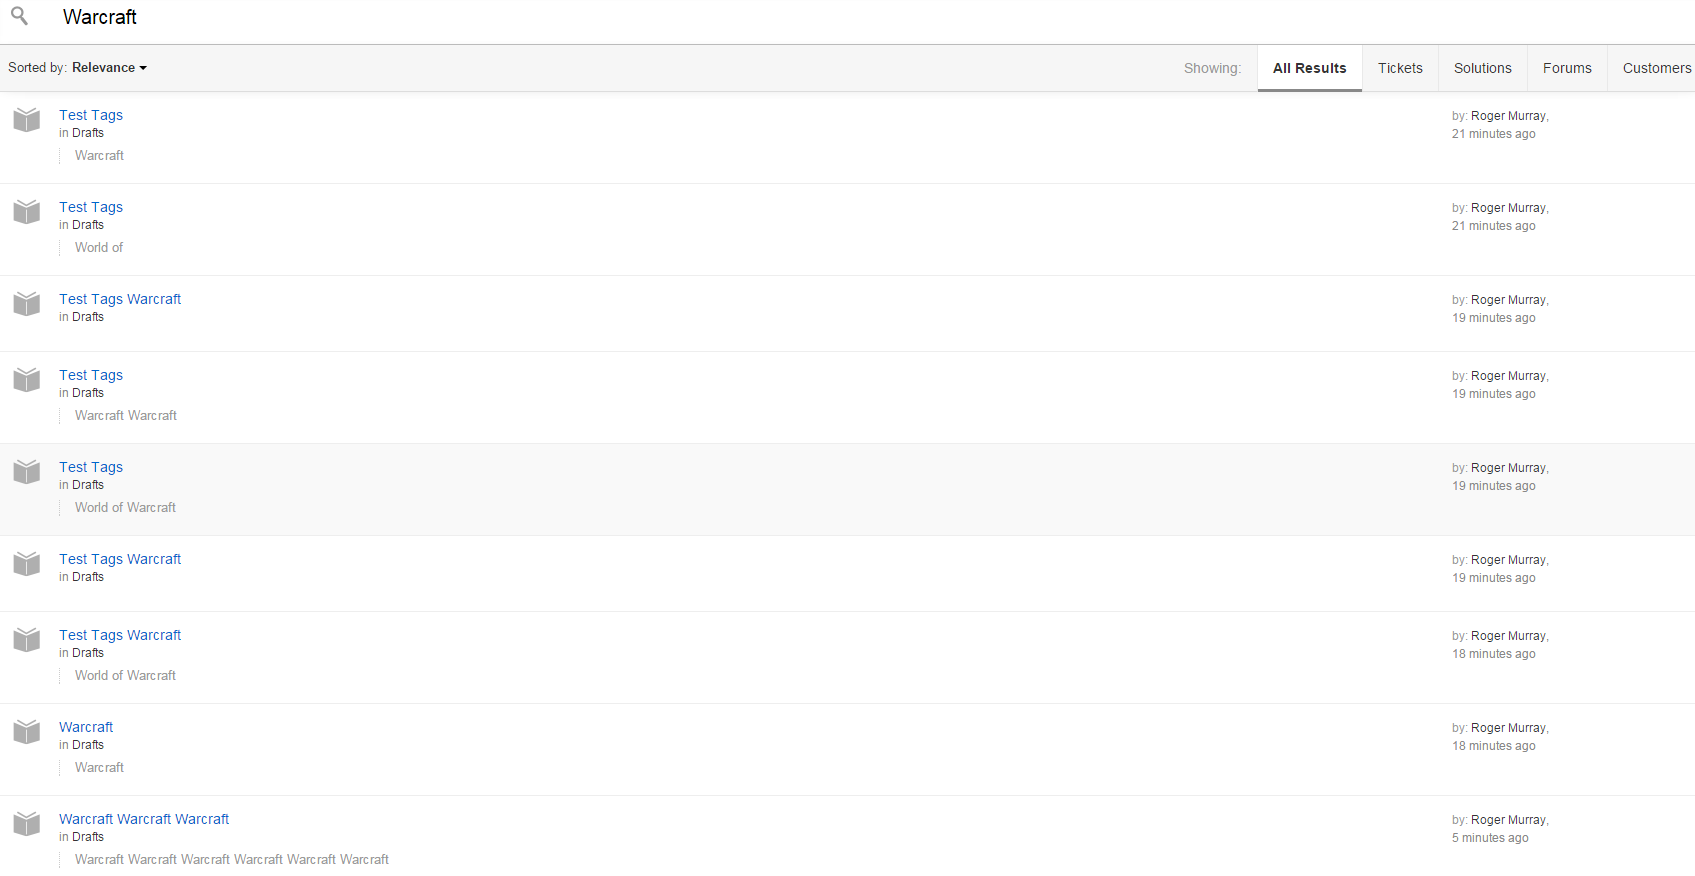Click Roger Murray on the '5 minutes ago' result
Image resolution: width=1695 pixels, height=876 pixels.
[1508, 820]
